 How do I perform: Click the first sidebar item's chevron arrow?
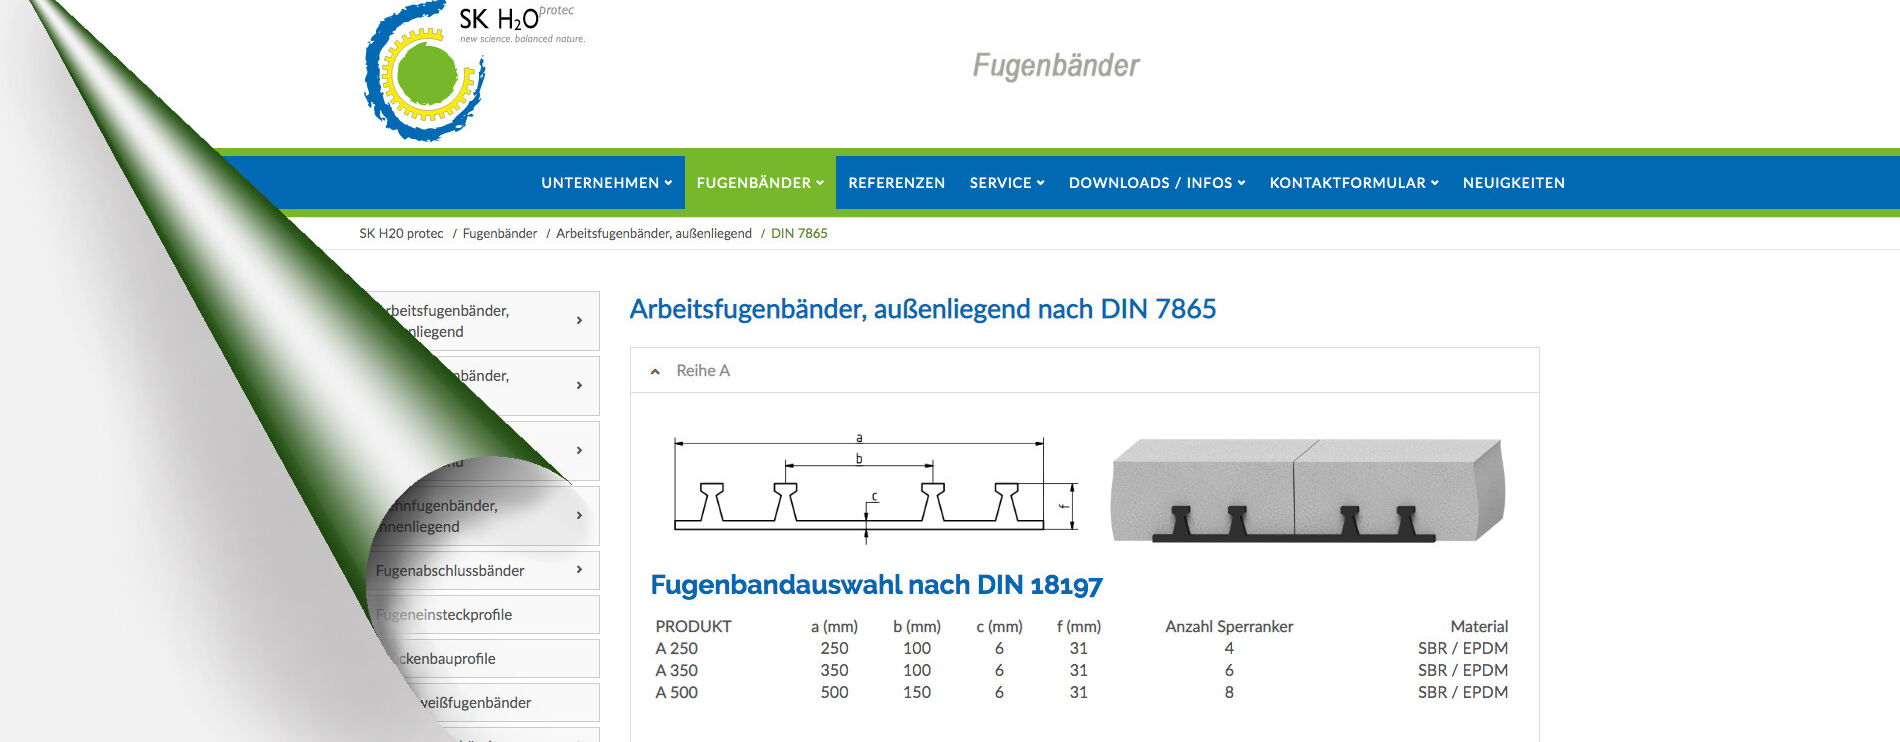click(579, 320)
